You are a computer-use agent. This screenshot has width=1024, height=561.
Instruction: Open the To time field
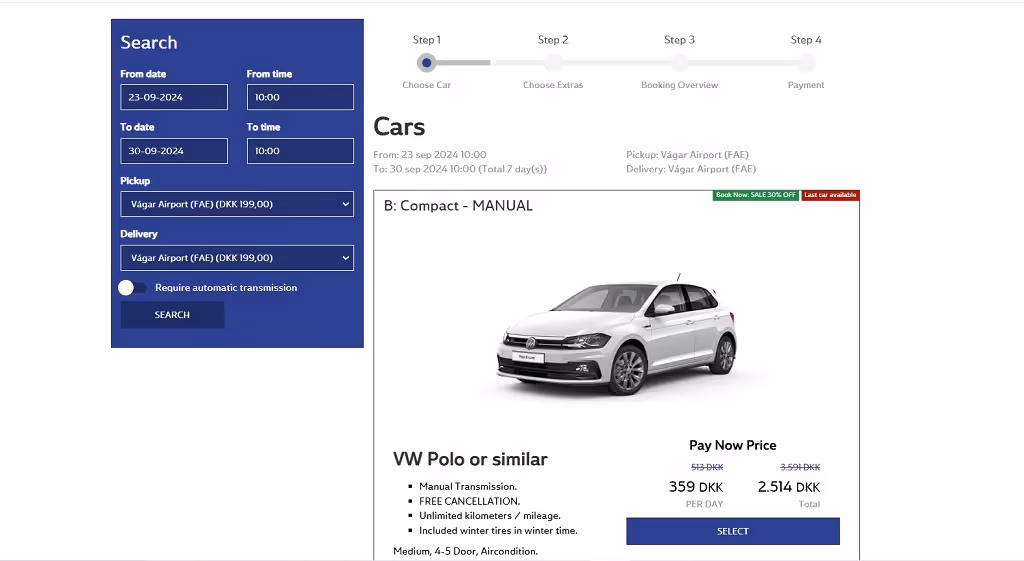tap(300, 151)
